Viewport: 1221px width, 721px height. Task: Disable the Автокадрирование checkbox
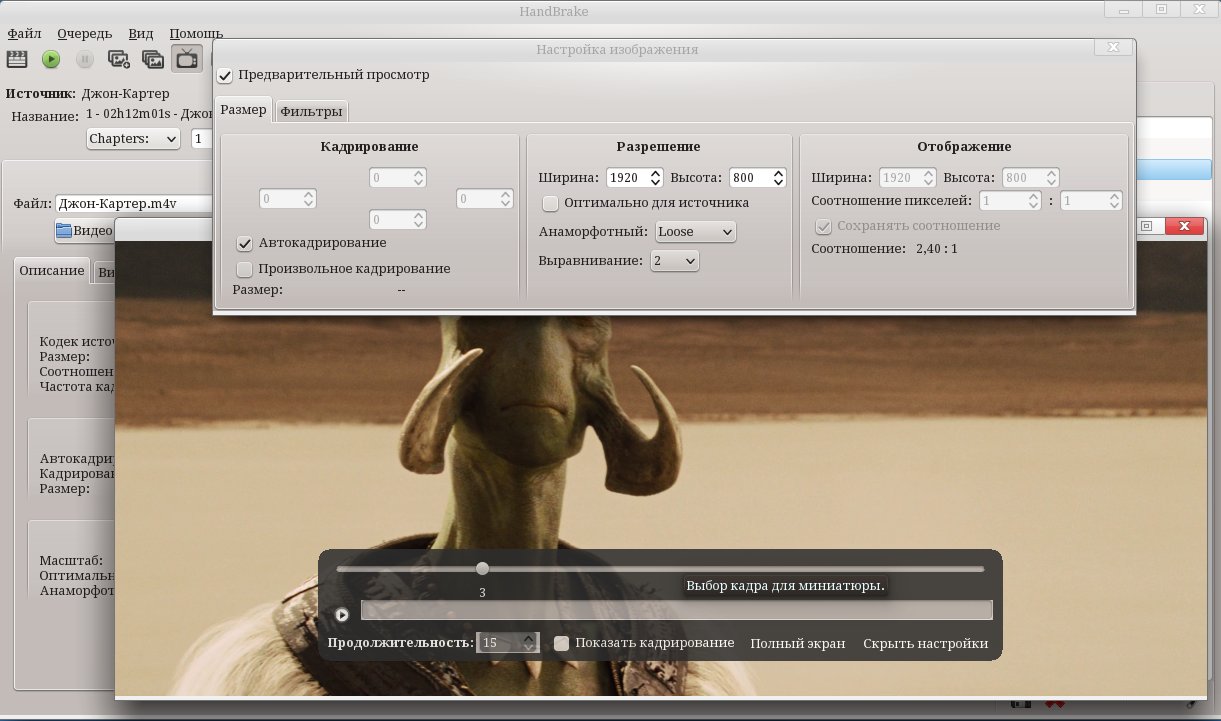[x=244, y=243]
